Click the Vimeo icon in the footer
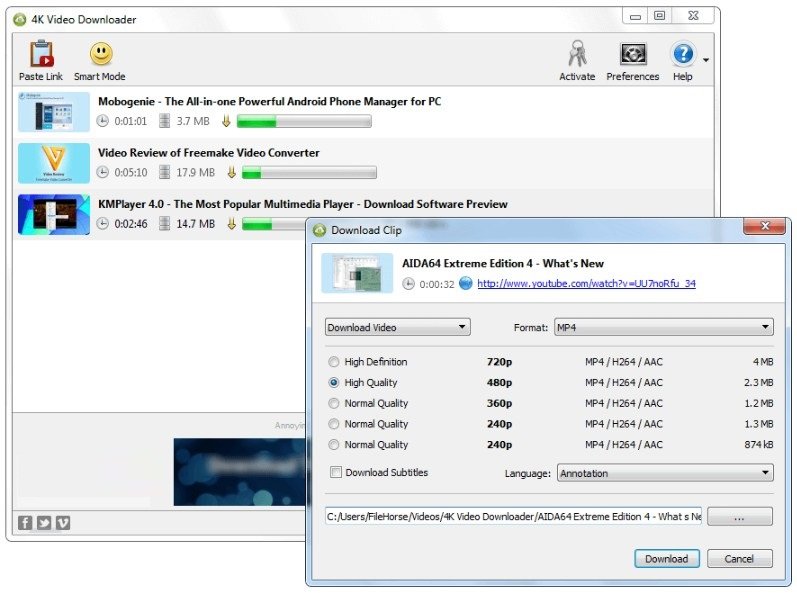Image resolution: width=797 pixels, height=593 pixels. point(63,523)
